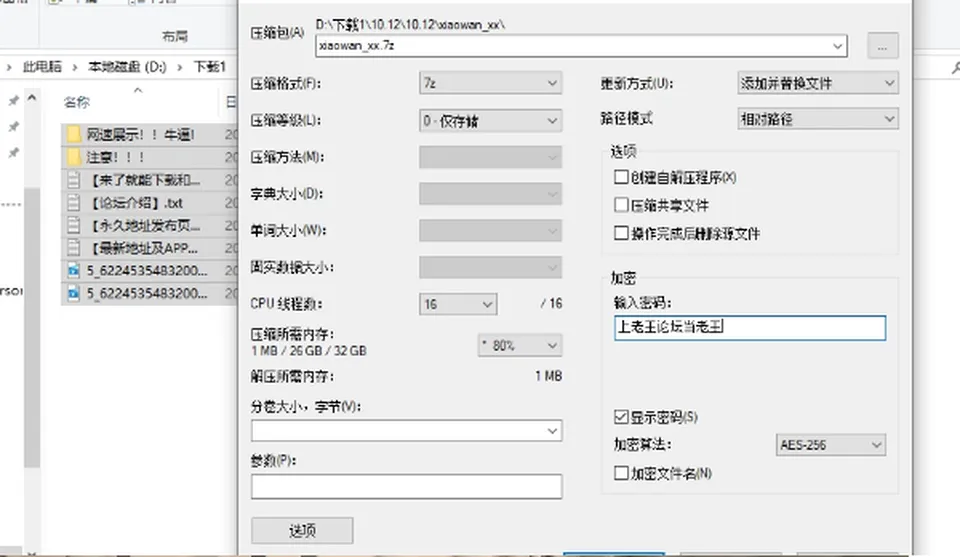960x557 pixels.
Task: Click the last 5_6224535483200 image file icon
Action: [73, 293]
